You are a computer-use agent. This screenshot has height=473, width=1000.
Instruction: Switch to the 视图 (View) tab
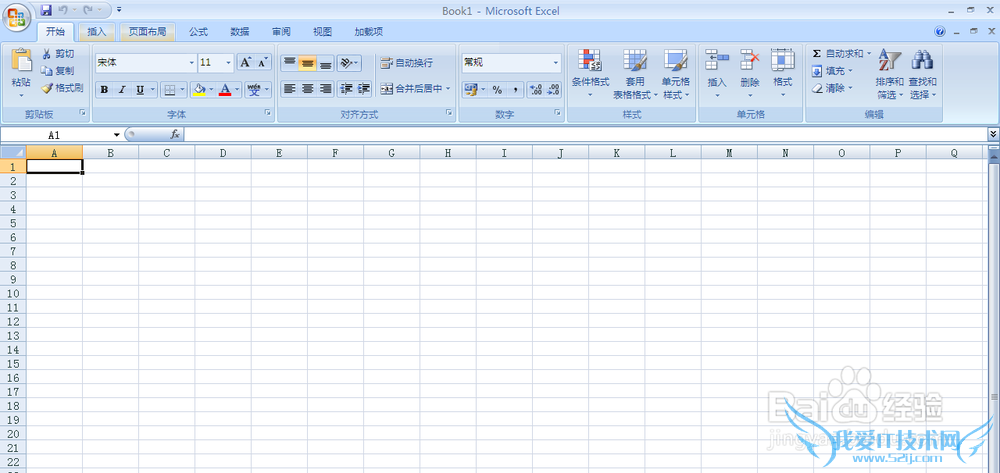coord(323,31)
